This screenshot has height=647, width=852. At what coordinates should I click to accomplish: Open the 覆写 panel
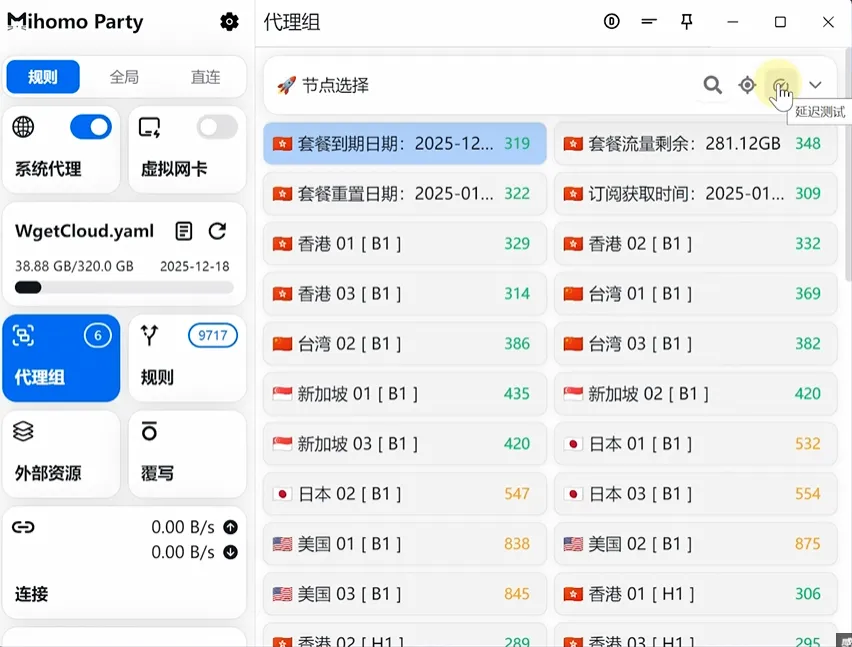coord(186,454)
